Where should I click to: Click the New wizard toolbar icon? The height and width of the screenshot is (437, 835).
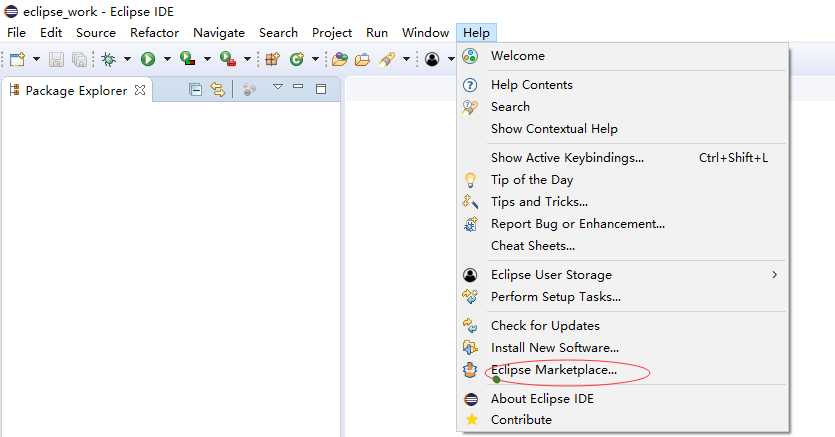(17, 59)
